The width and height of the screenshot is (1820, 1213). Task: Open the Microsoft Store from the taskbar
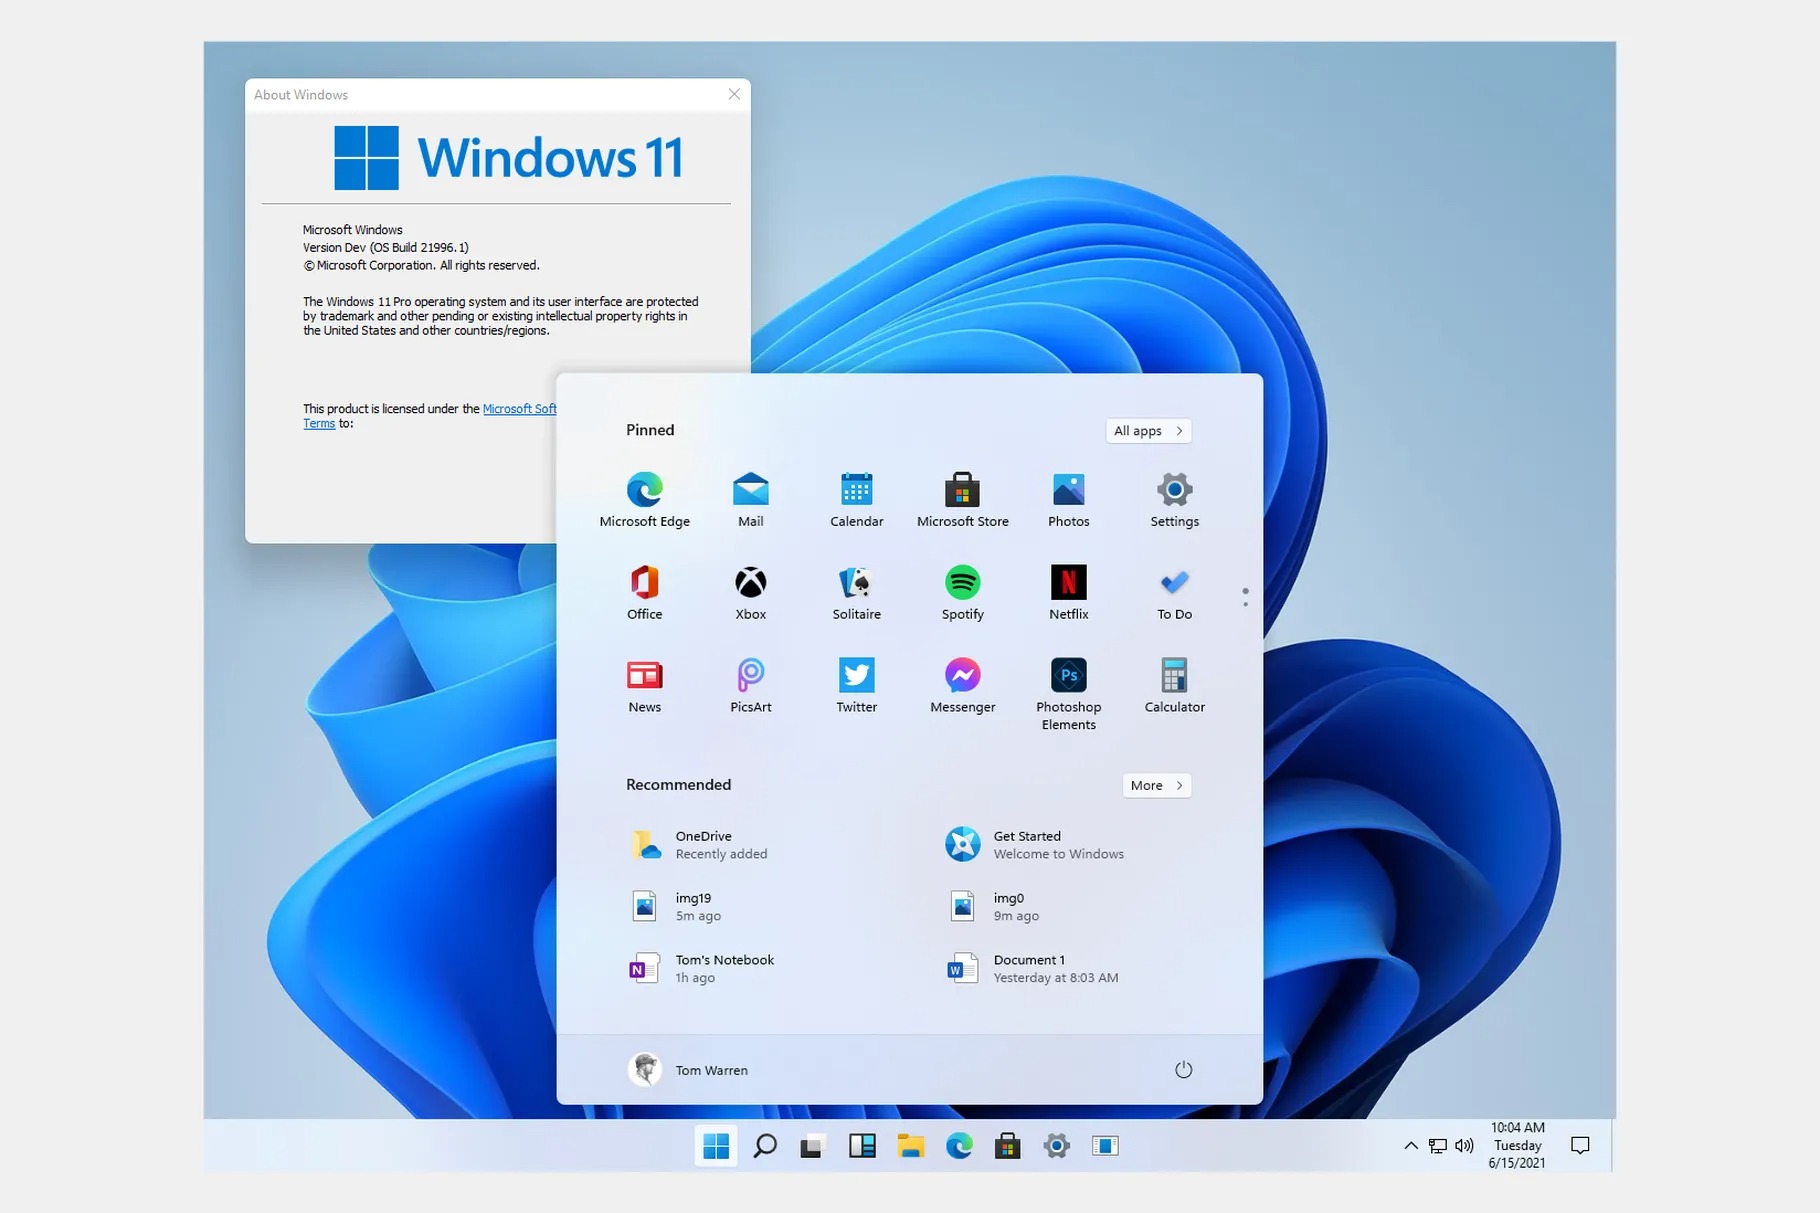(1007, 1146)
